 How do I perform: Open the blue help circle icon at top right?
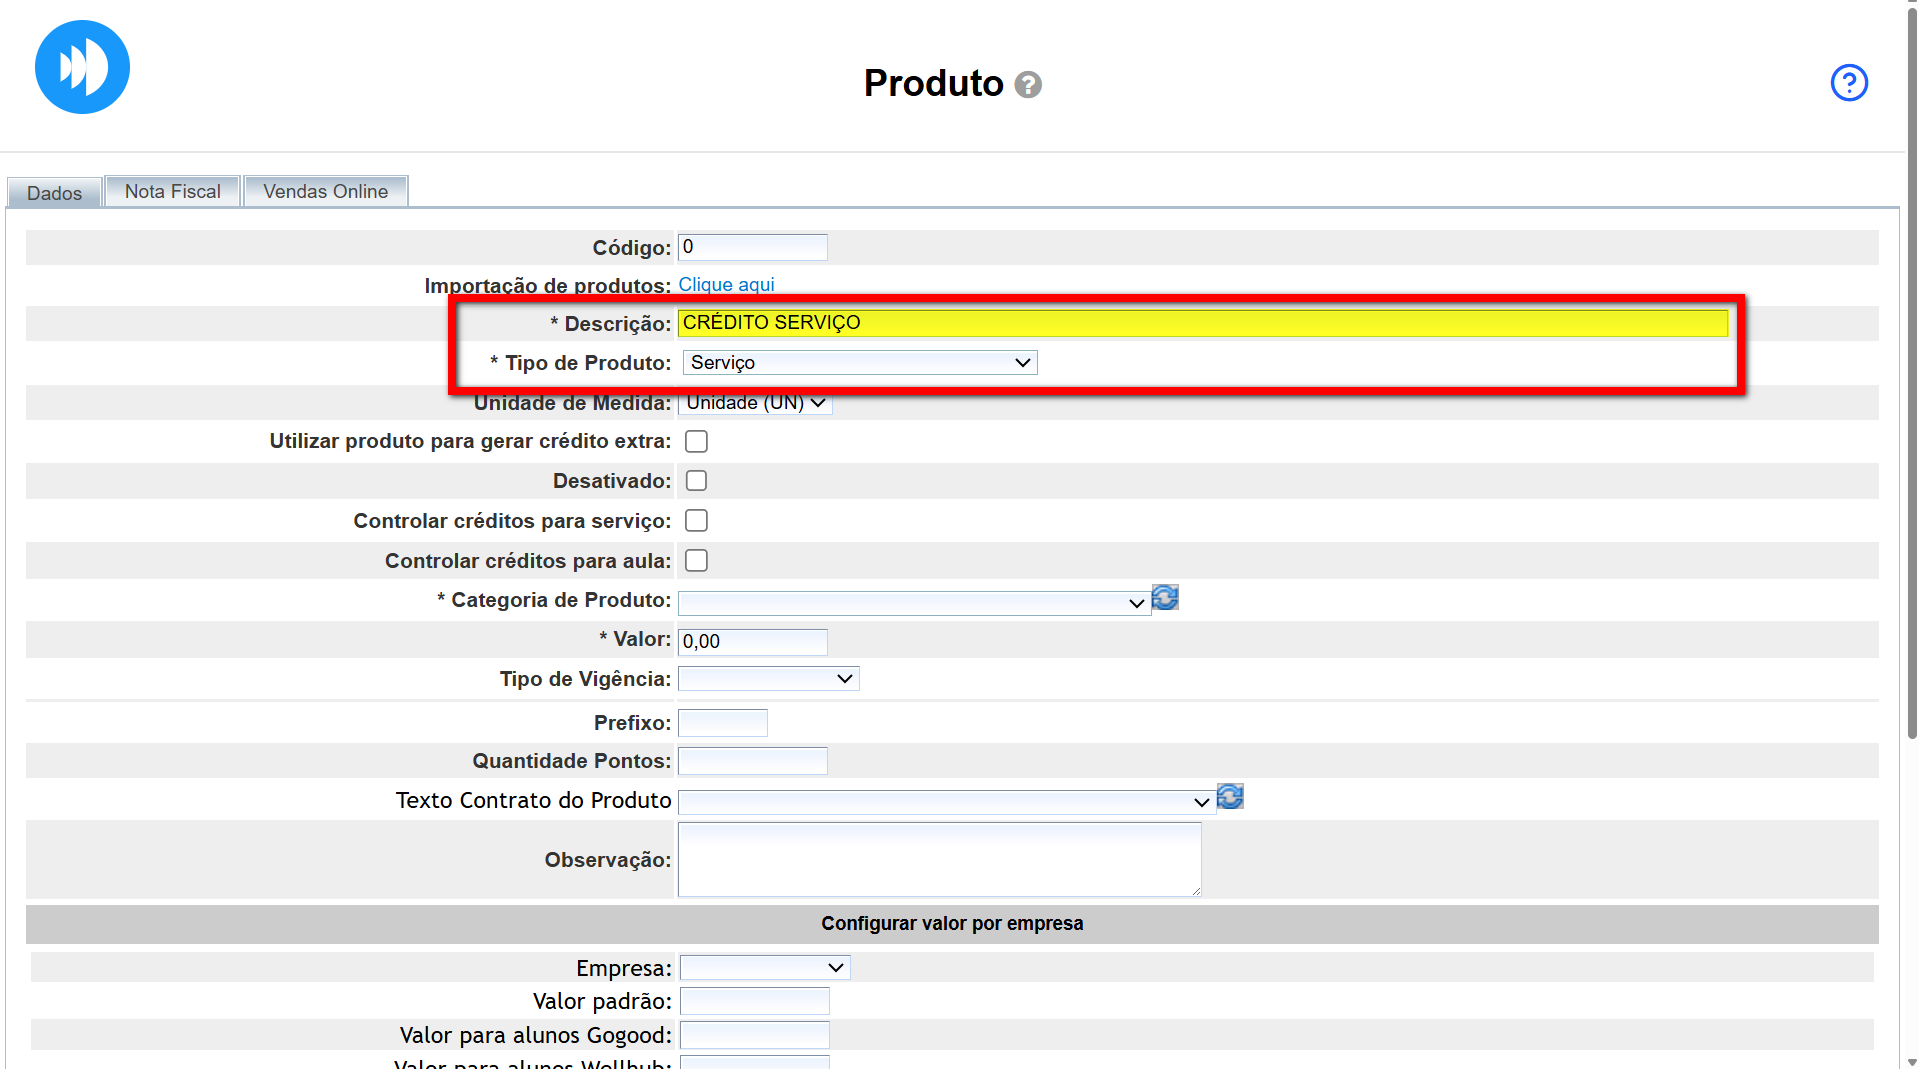pos(1848,83)
